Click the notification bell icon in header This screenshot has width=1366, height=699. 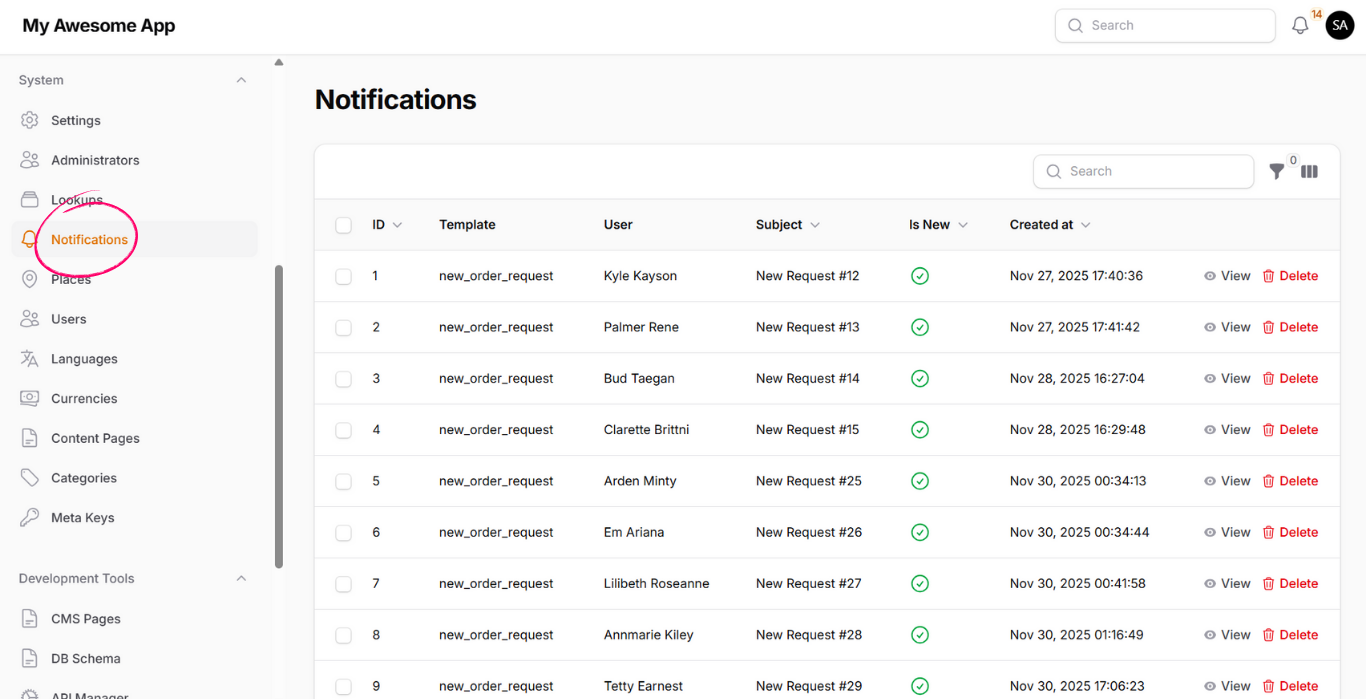[1300, 26]
